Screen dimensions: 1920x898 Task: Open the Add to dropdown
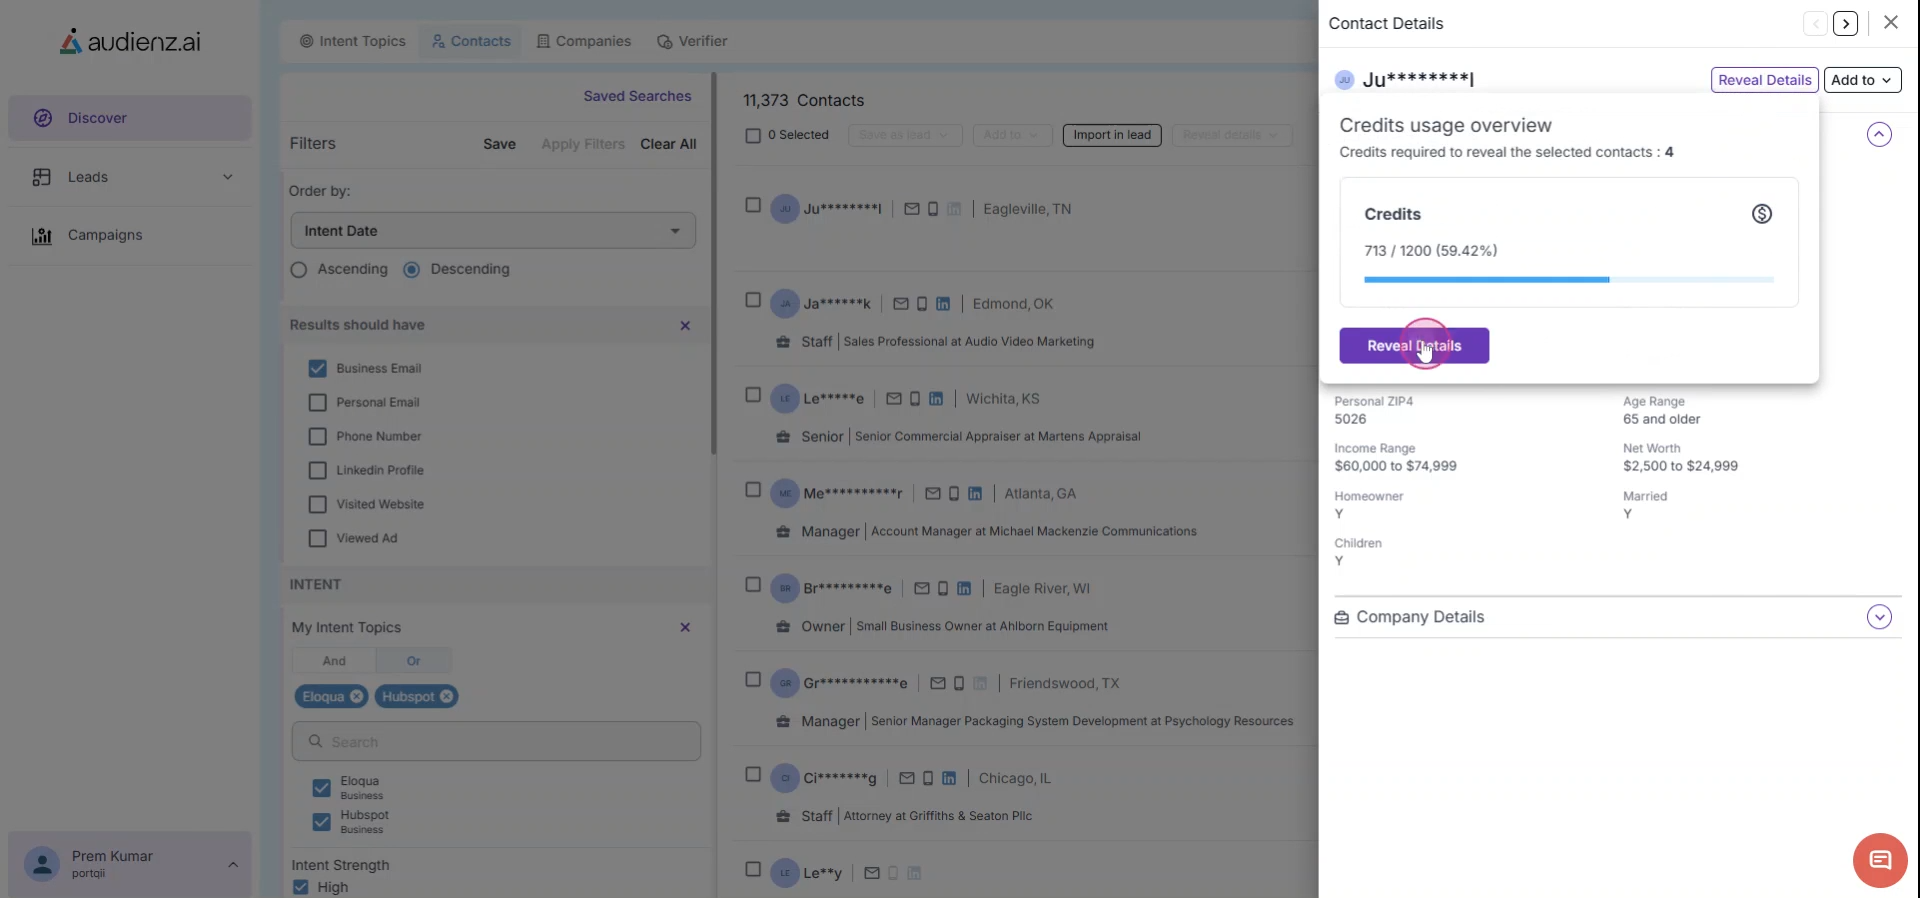tap(1861, 80)
